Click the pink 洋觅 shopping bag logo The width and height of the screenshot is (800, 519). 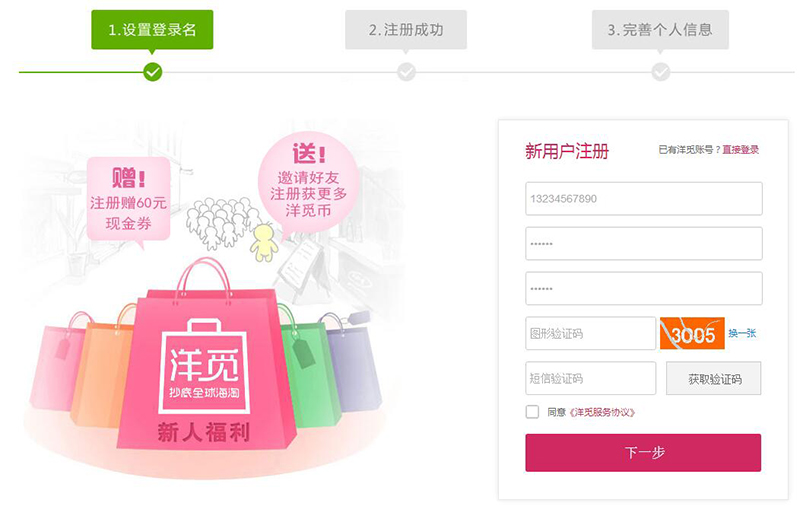(204, 367)
